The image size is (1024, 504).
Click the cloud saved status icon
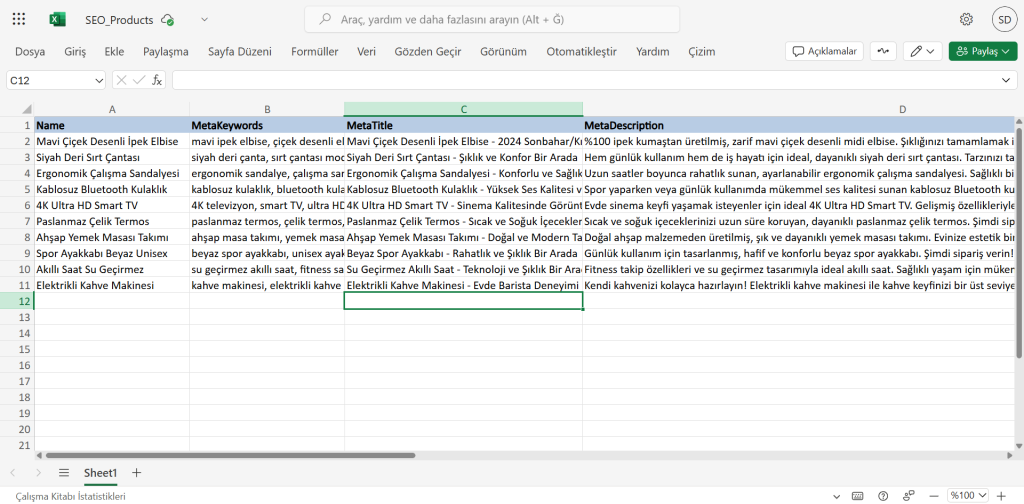tap(168, 20)
